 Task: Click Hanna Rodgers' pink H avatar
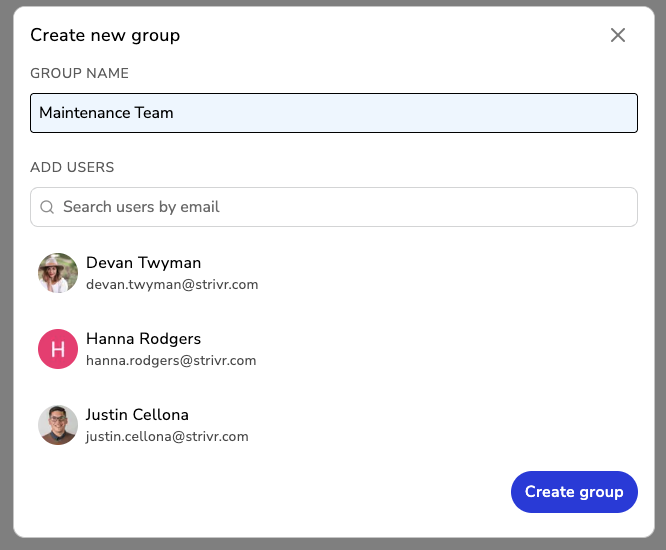[x=58, y=349]
